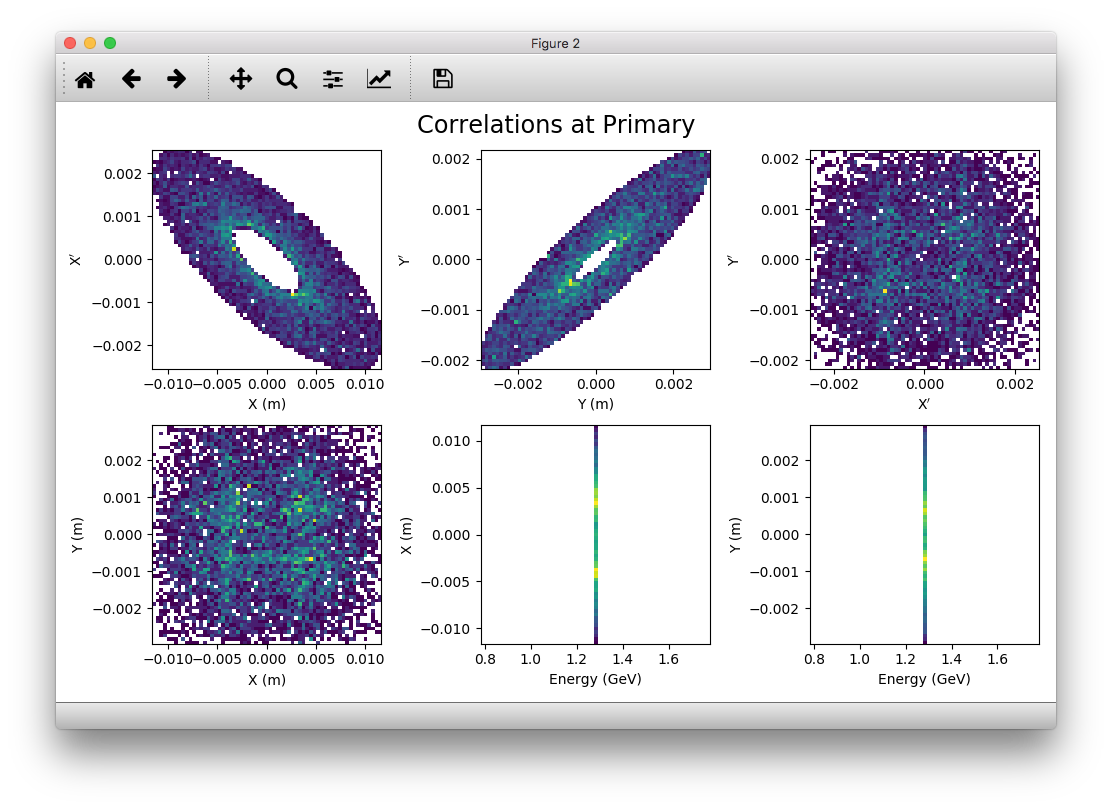This screenshot has height=809, width=1112.
Task: Click the Figure 2 window title
Action: click(555, 43)
